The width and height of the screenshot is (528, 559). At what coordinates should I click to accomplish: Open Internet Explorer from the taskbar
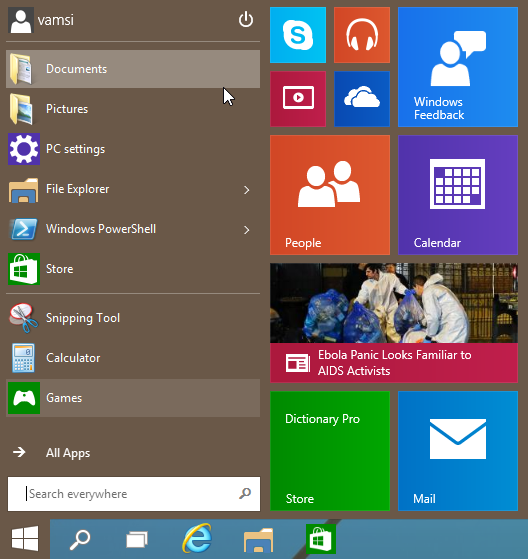pos(197,538)
